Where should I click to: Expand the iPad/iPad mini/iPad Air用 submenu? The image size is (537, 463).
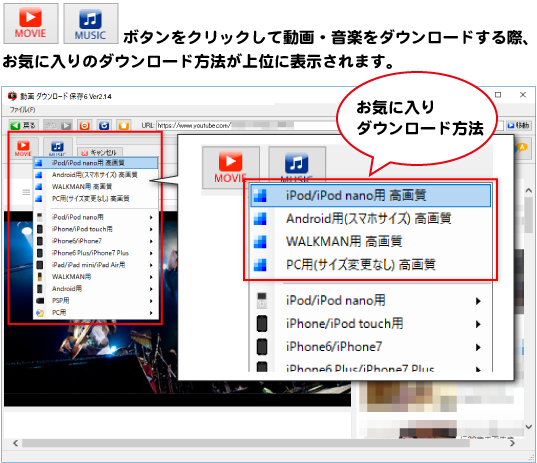coord(96,265)
